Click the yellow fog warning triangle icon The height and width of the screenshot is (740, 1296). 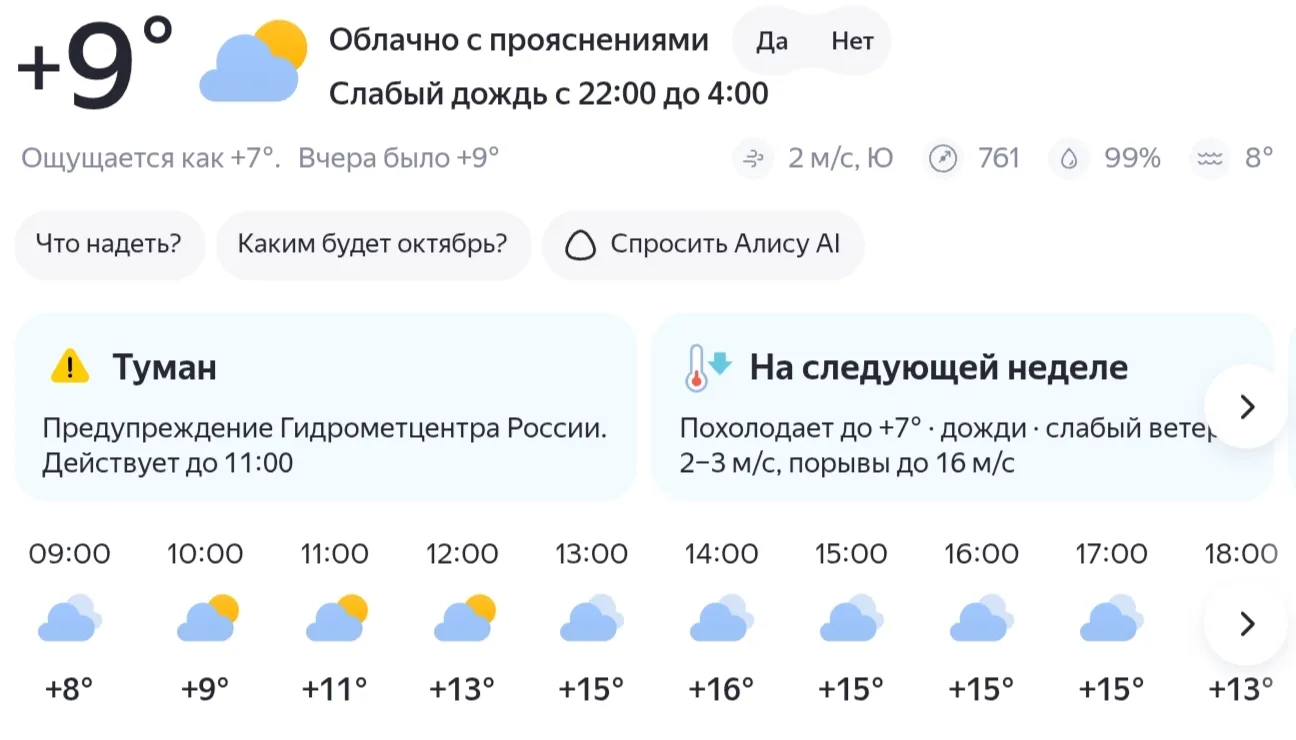pos(70,367)
